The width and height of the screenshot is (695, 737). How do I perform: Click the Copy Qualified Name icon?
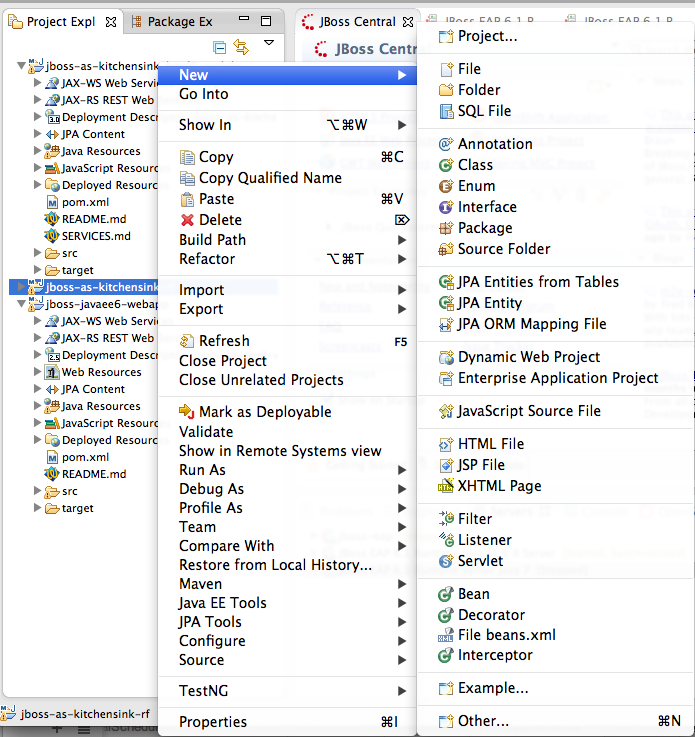point(187,178)
